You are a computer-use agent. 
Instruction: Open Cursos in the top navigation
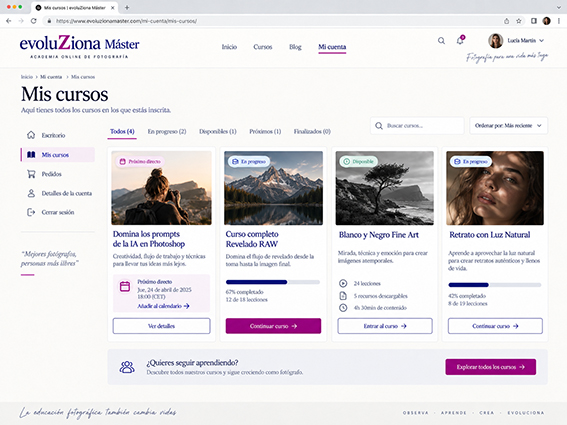click(263, 47)
